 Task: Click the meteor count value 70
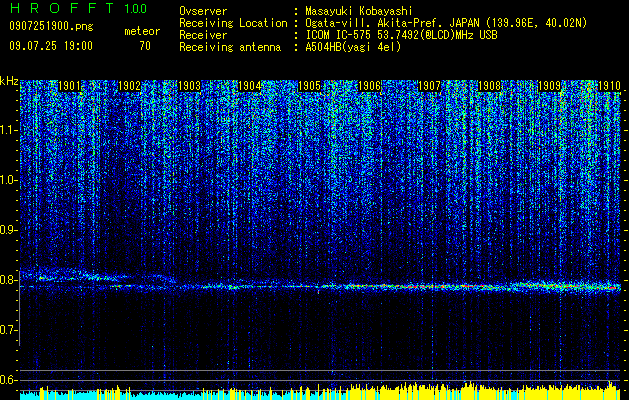coord(145,46)
